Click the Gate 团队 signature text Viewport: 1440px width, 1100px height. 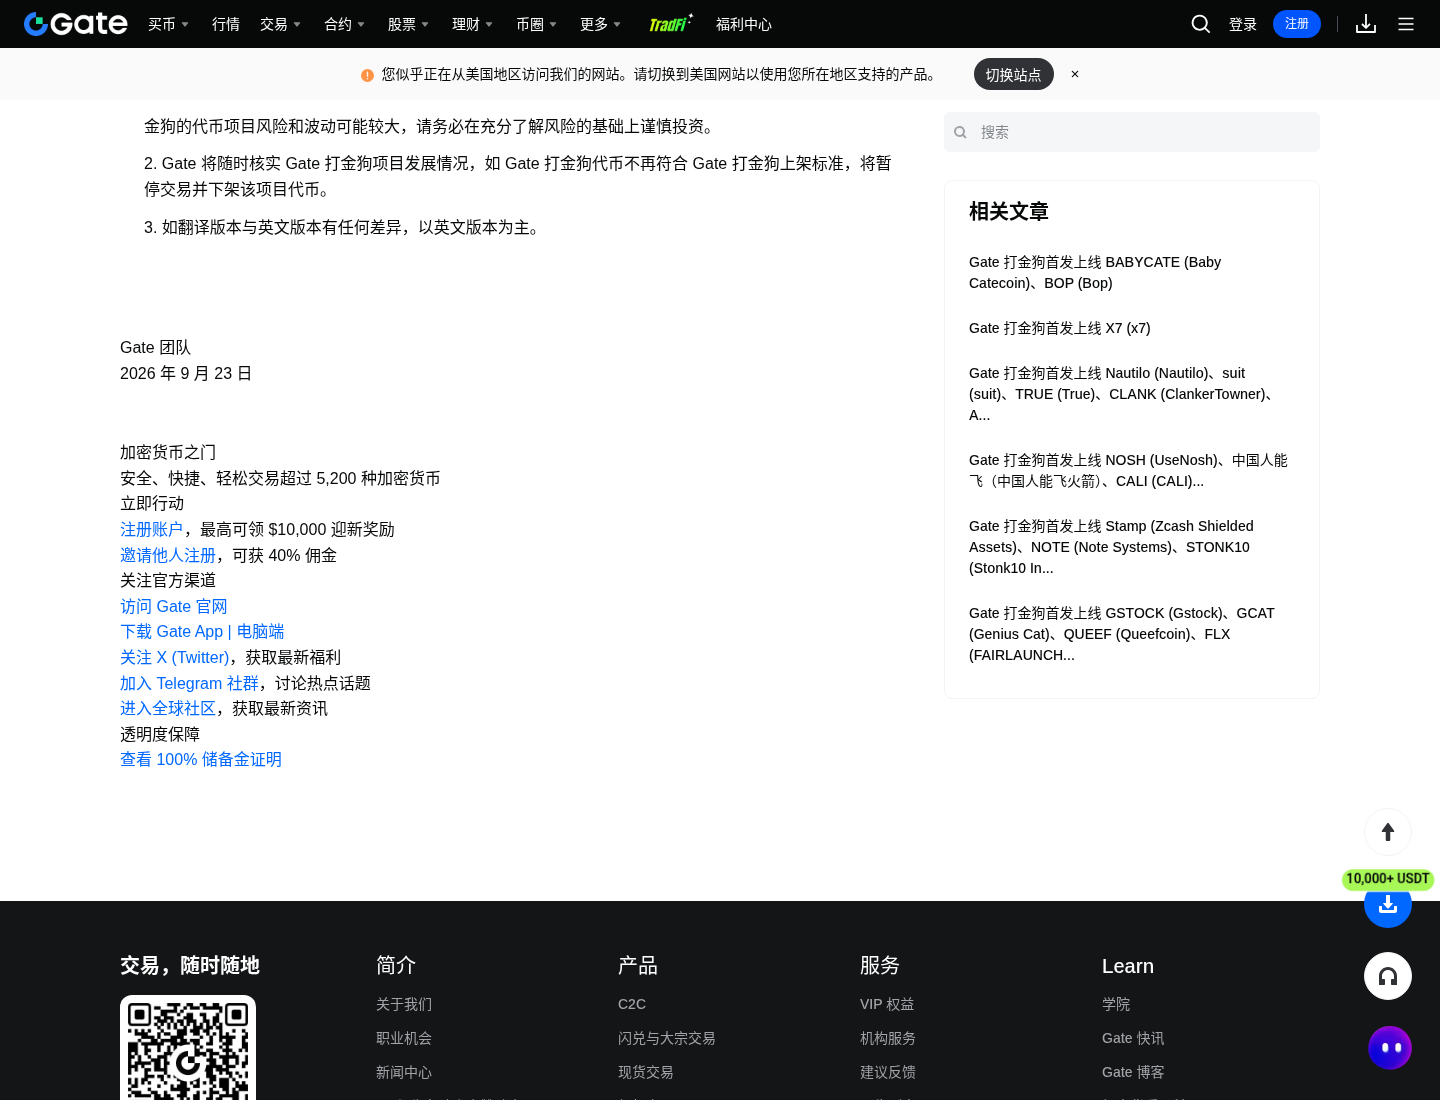(x=155, y=347)
